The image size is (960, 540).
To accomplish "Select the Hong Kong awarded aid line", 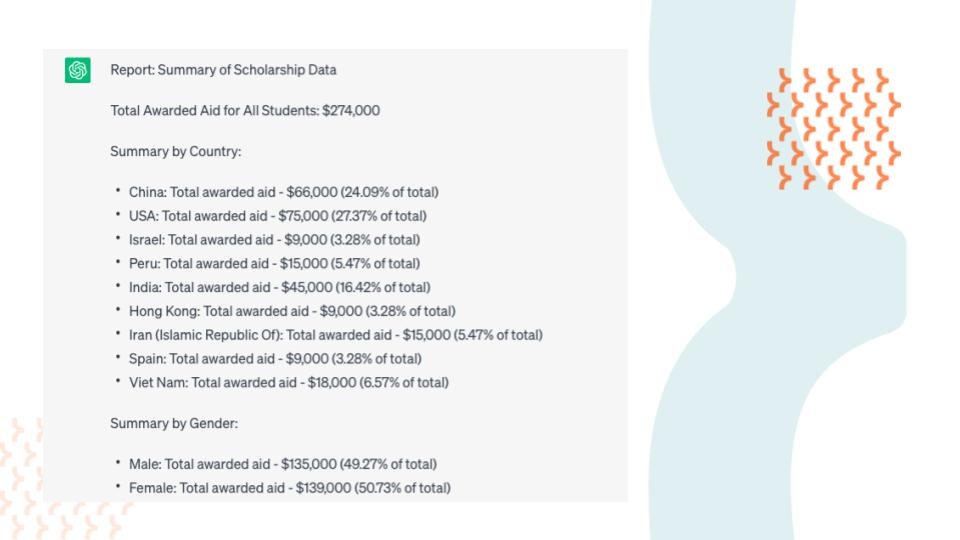I will (292, 311).
